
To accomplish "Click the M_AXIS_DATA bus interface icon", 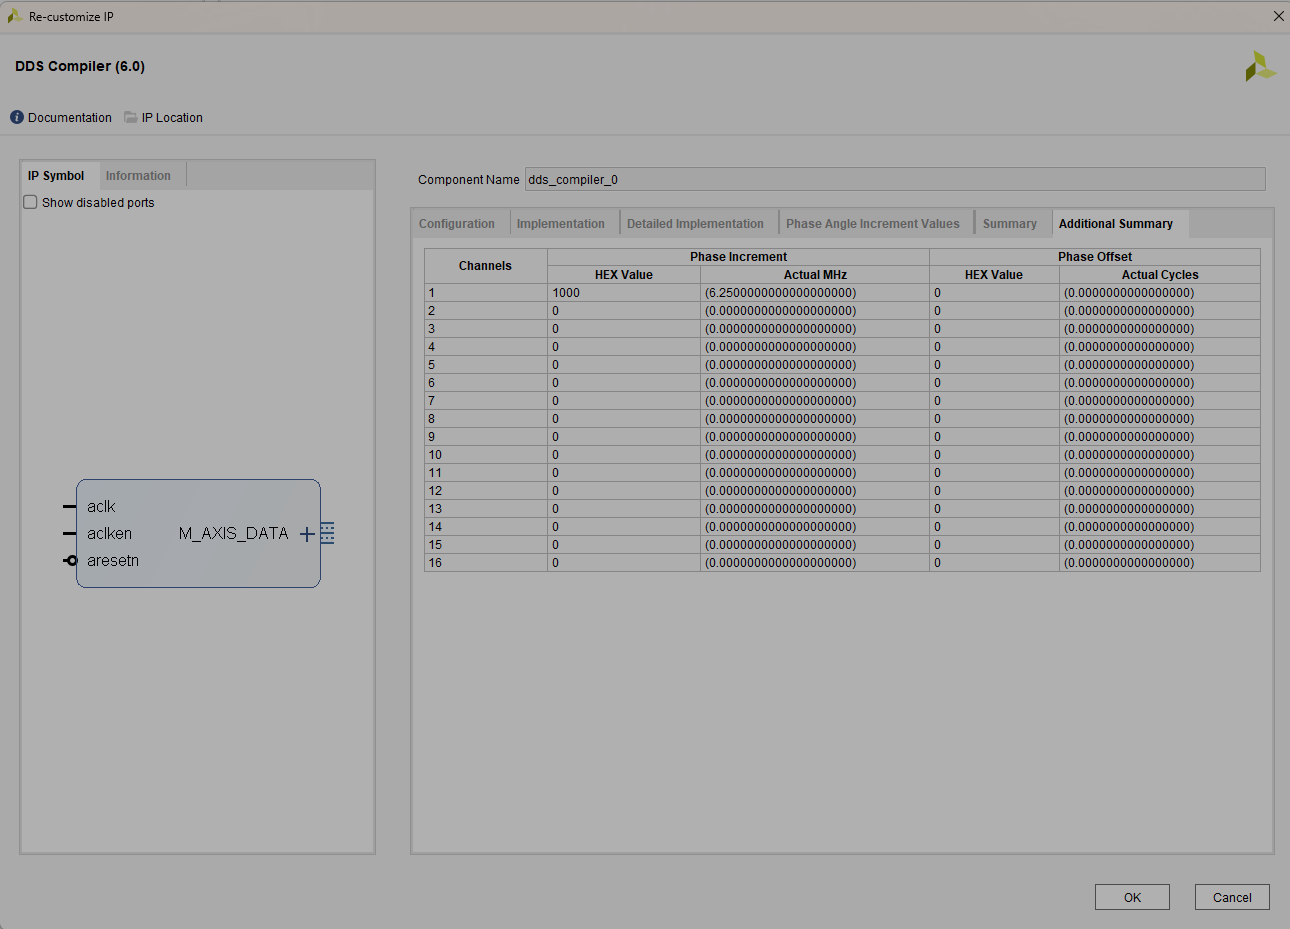I will click(328, 533).
